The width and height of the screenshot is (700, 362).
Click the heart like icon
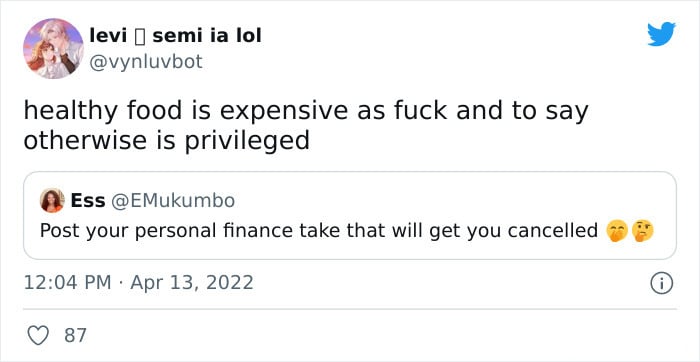click(38, 335)
